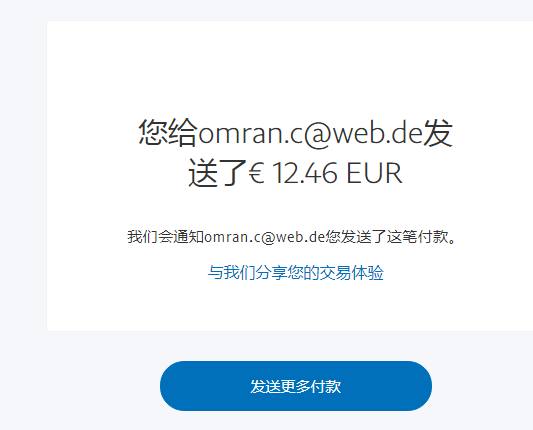Click the 发 character ending first heading line

pyautogui.click(x=437, y=133)
